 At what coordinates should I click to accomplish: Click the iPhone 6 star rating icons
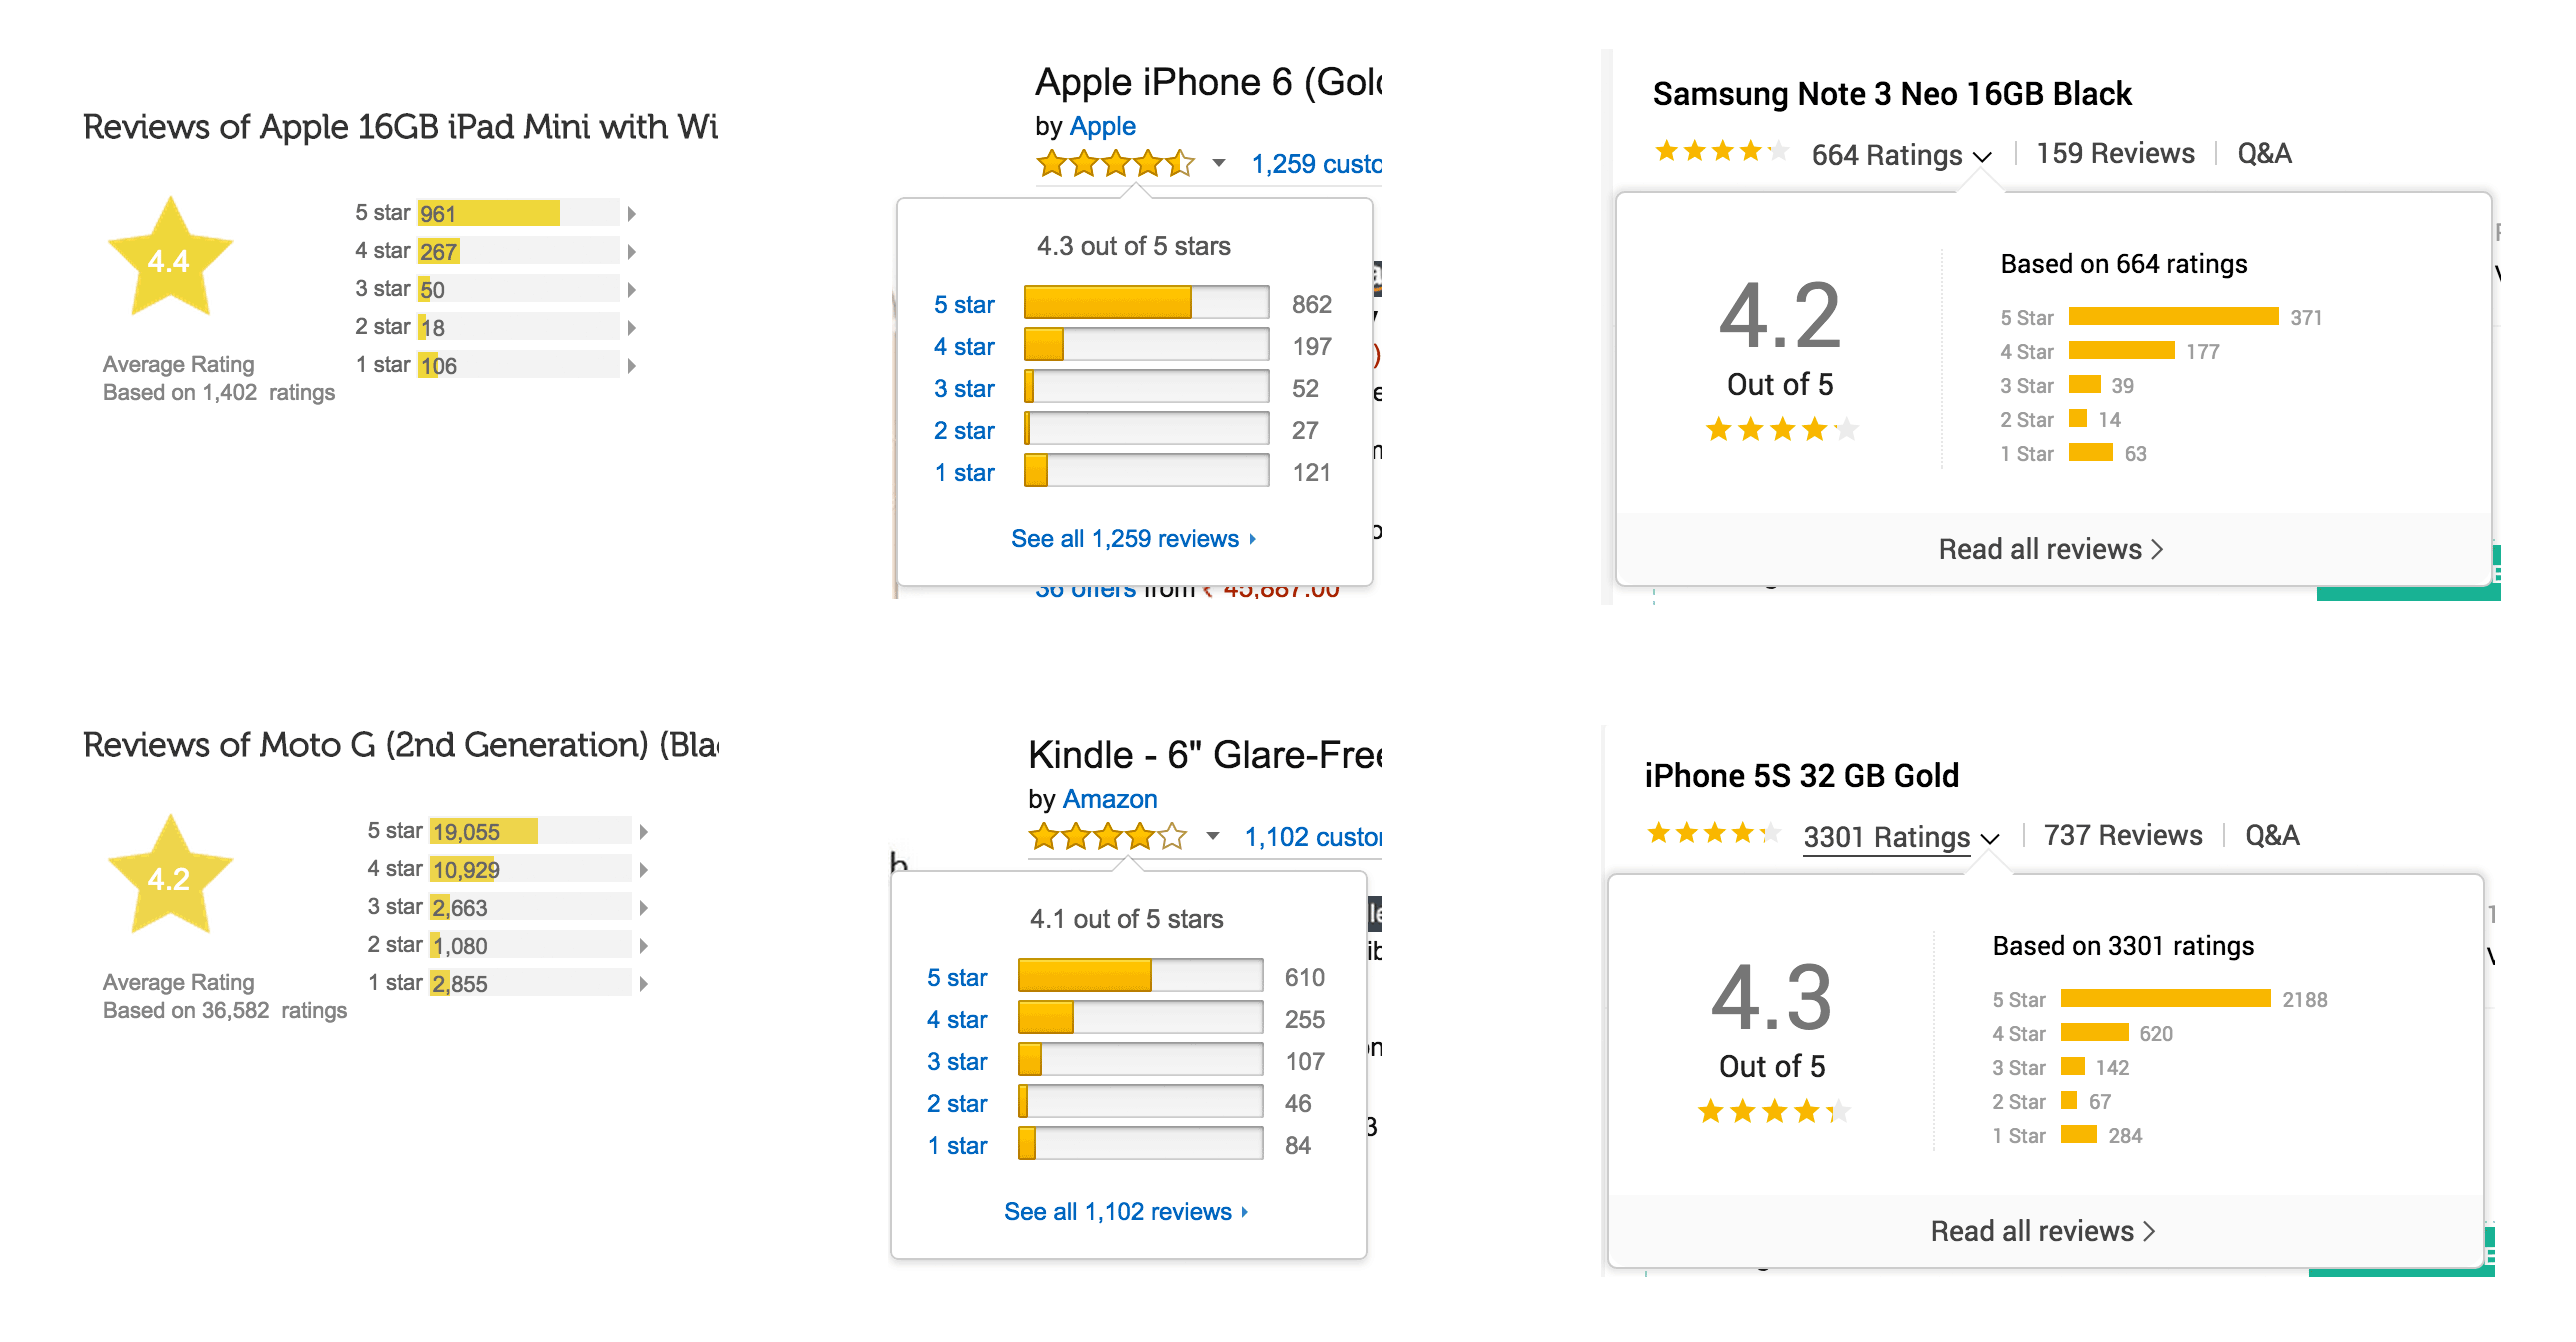coord(1115,163)
